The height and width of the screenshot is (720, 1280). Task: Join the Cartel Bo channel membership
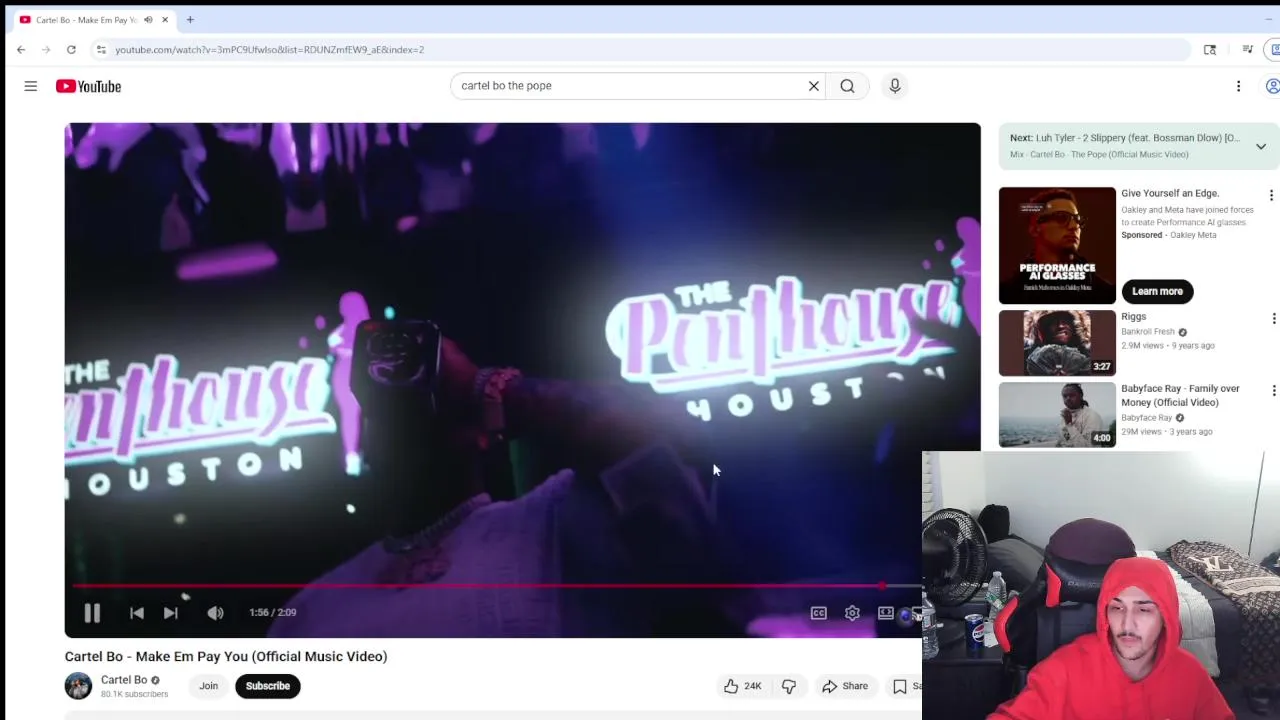click(208, 686)
